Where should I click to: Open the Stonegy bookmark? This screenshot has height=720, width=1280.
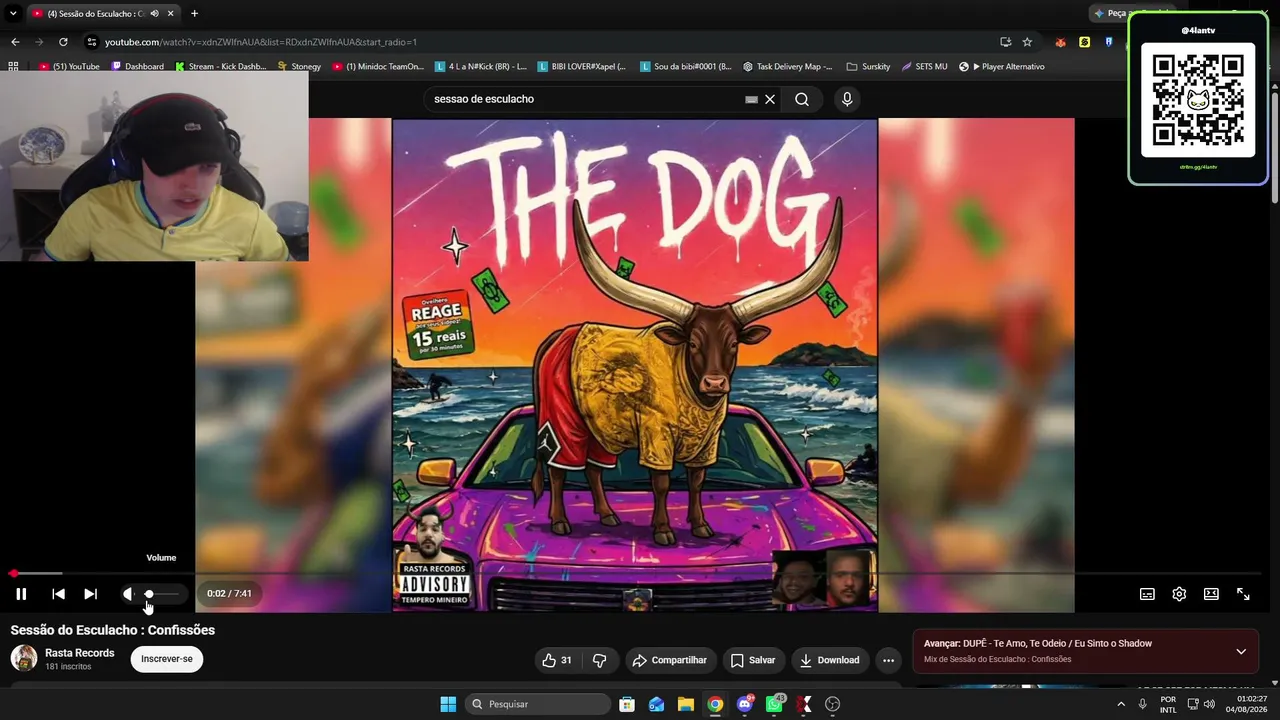[x=299, y=66]
